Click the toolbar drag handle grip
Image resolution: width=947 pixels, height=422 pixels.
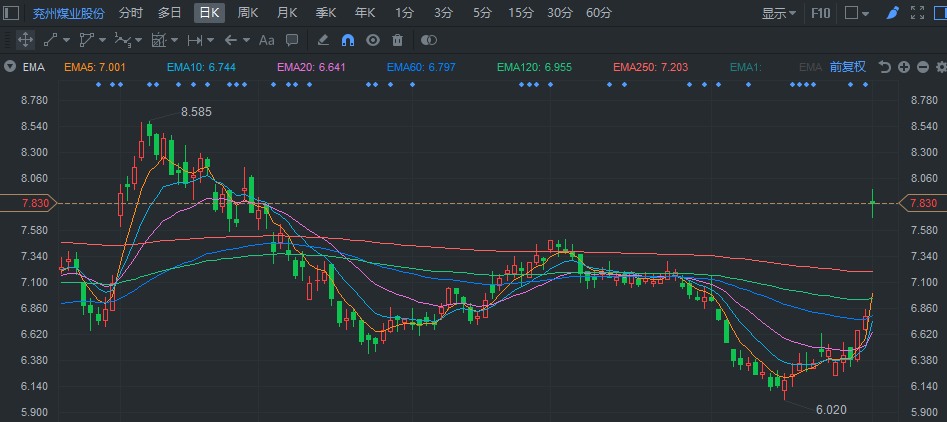[x=7, y=40]
